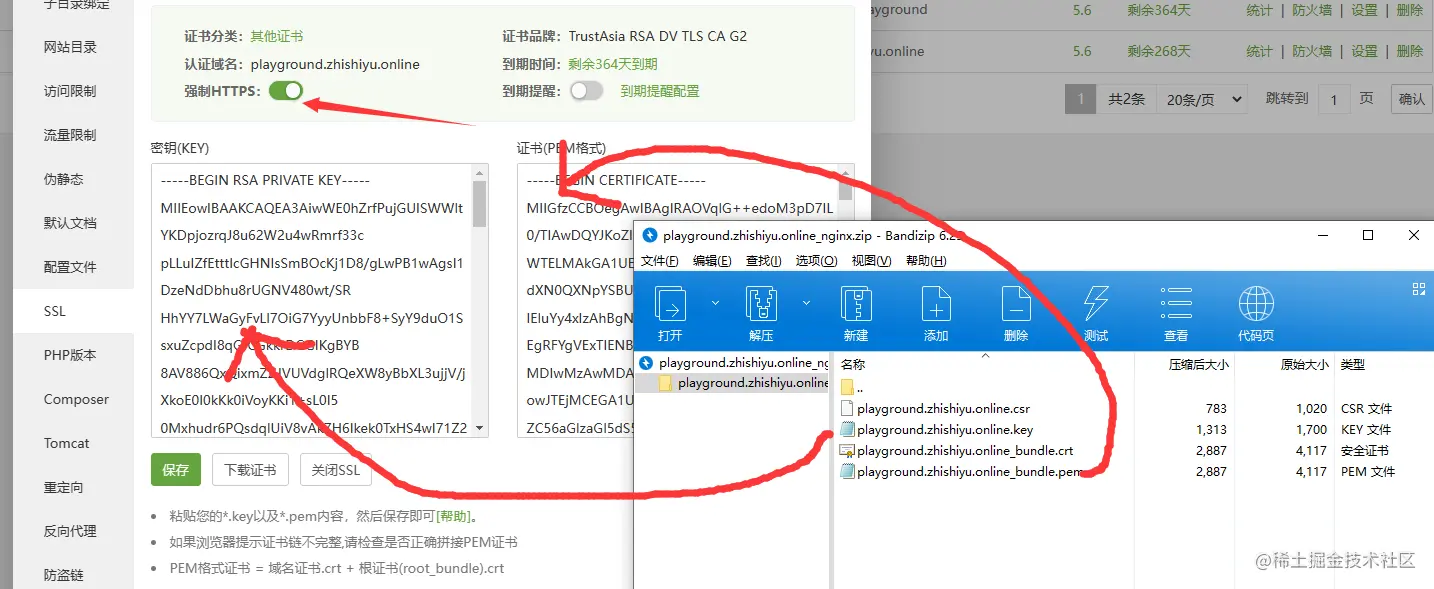
Task: Click the 跳转到 page number input field
Action: (1333, 99)
